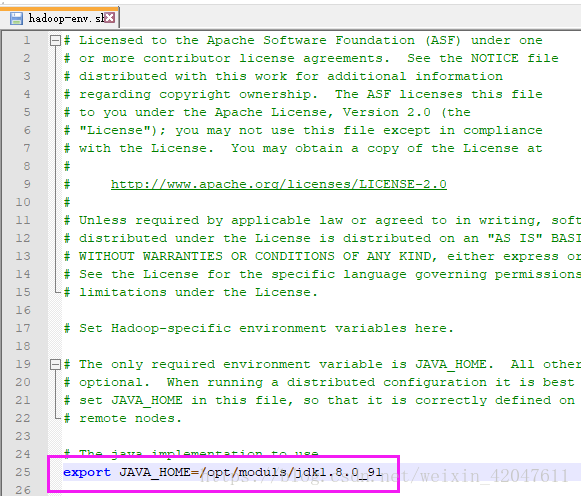The height and width of the screenshot is (496, 581).
Task: Collapse the comment fold at line 19
Action: coord(55,364)
